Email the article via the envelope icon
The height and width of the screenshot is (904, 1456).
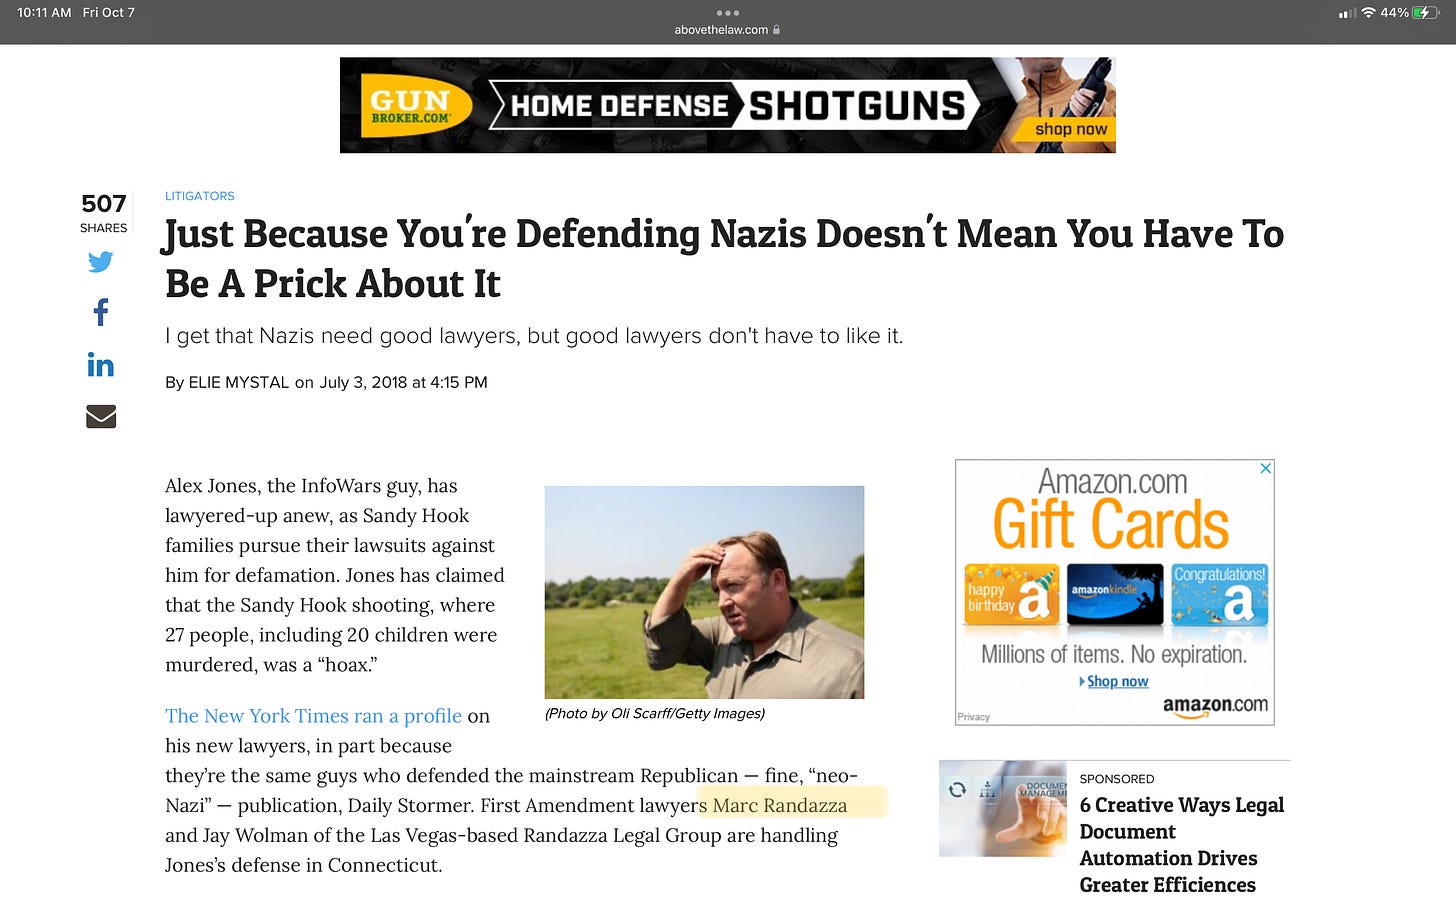point(101,416)
